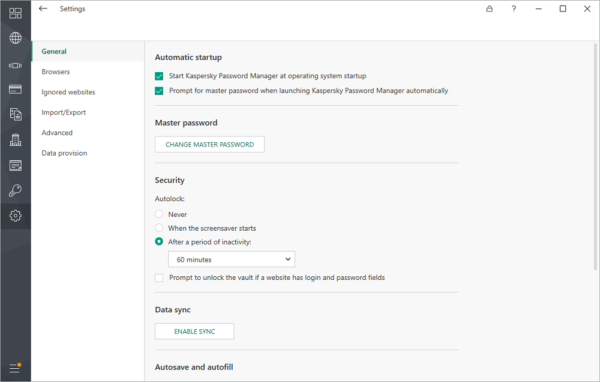
Task: Click the Data sync heading
Action: point(173,310)
